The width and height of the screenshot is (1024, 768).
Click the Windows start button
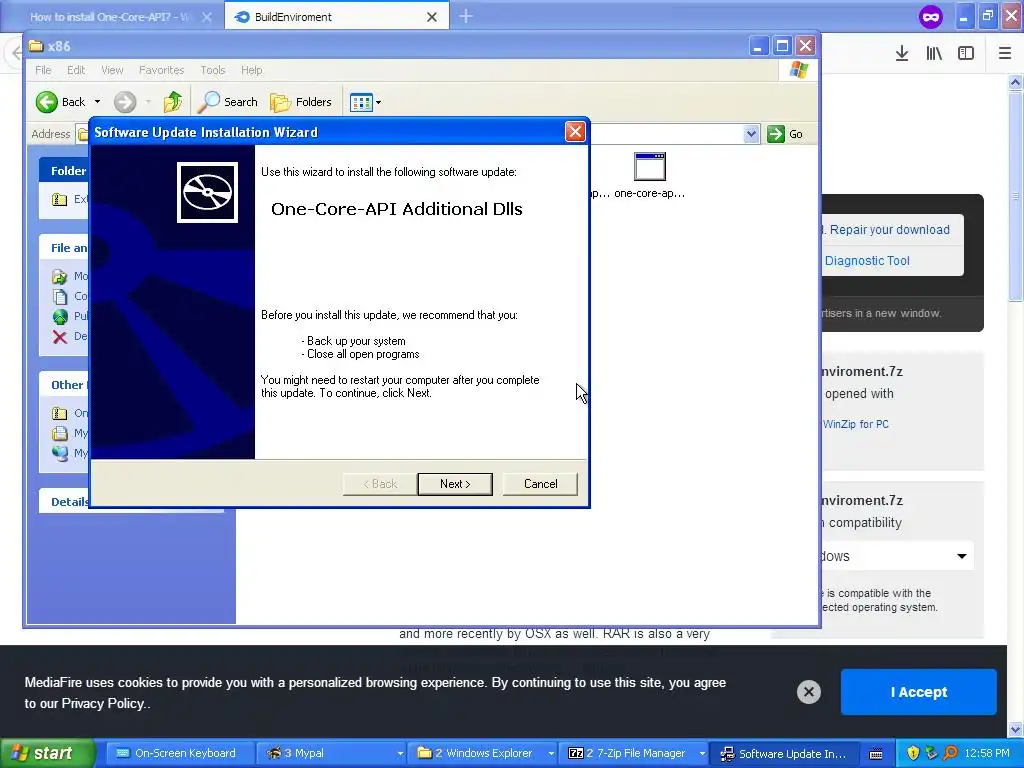click(47, 753)
